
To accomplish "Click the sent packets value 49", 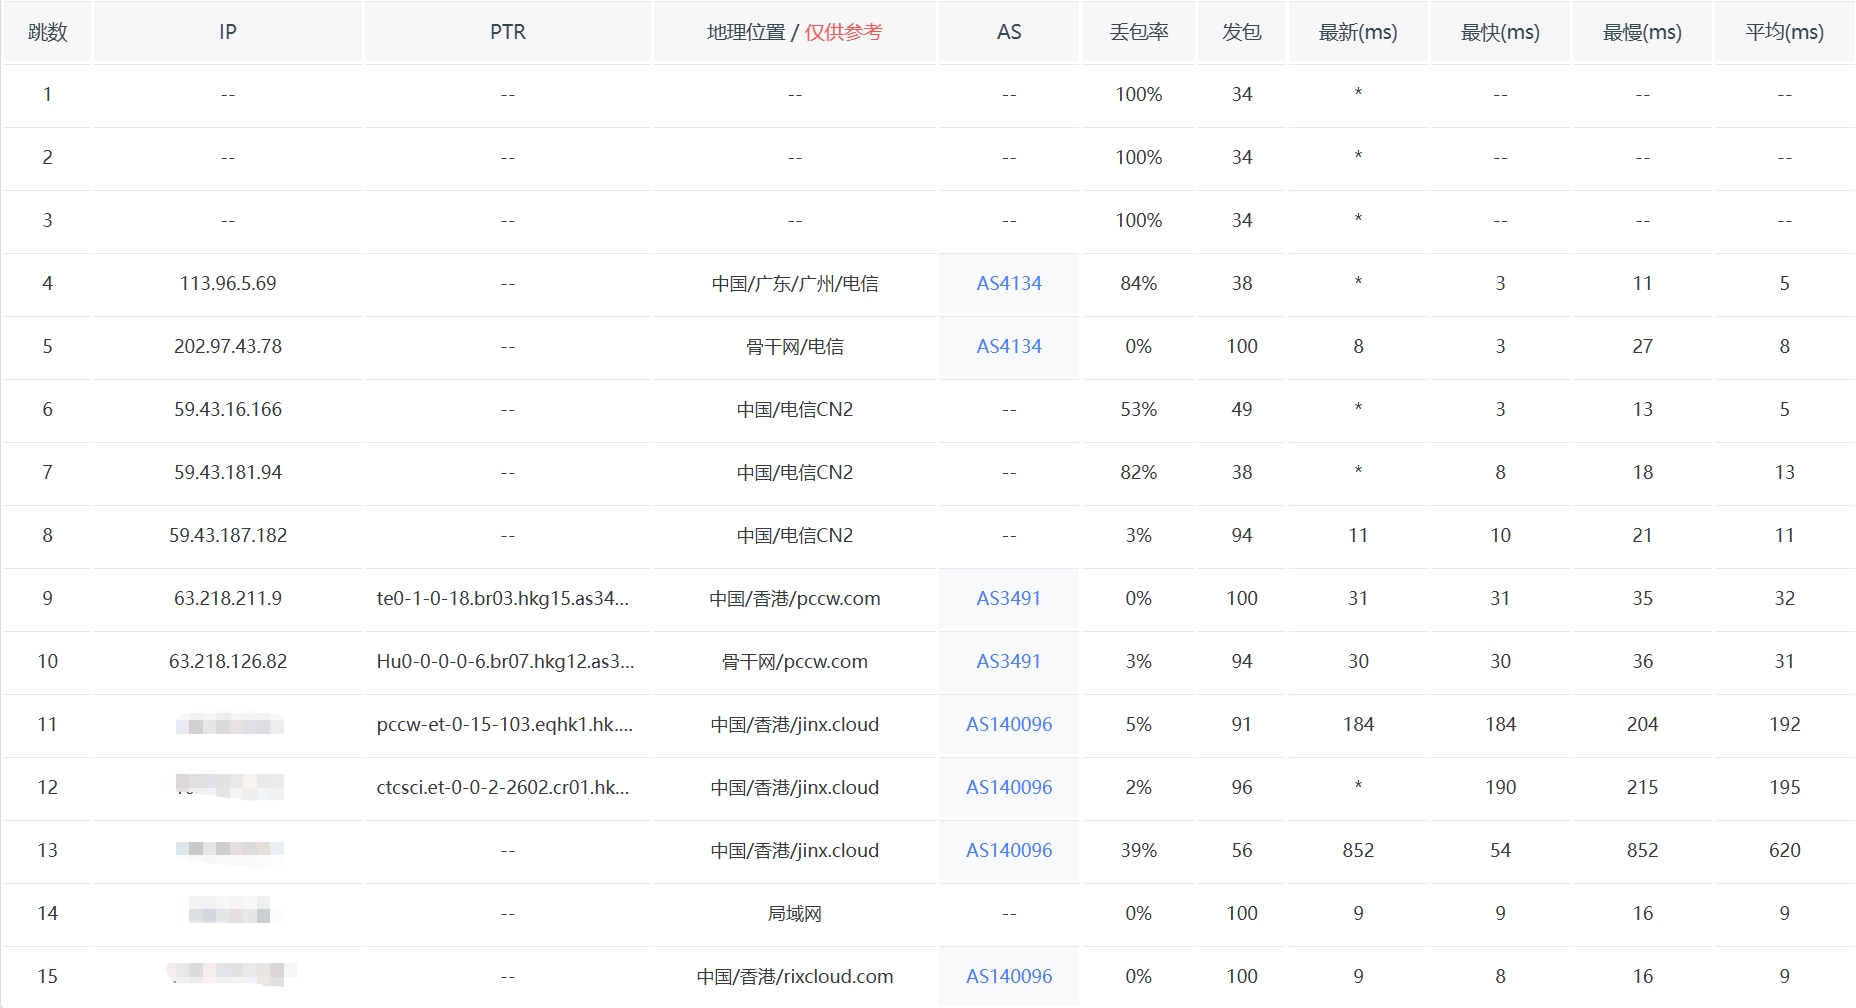I will pyautogui.click(x=1242, y=409).
